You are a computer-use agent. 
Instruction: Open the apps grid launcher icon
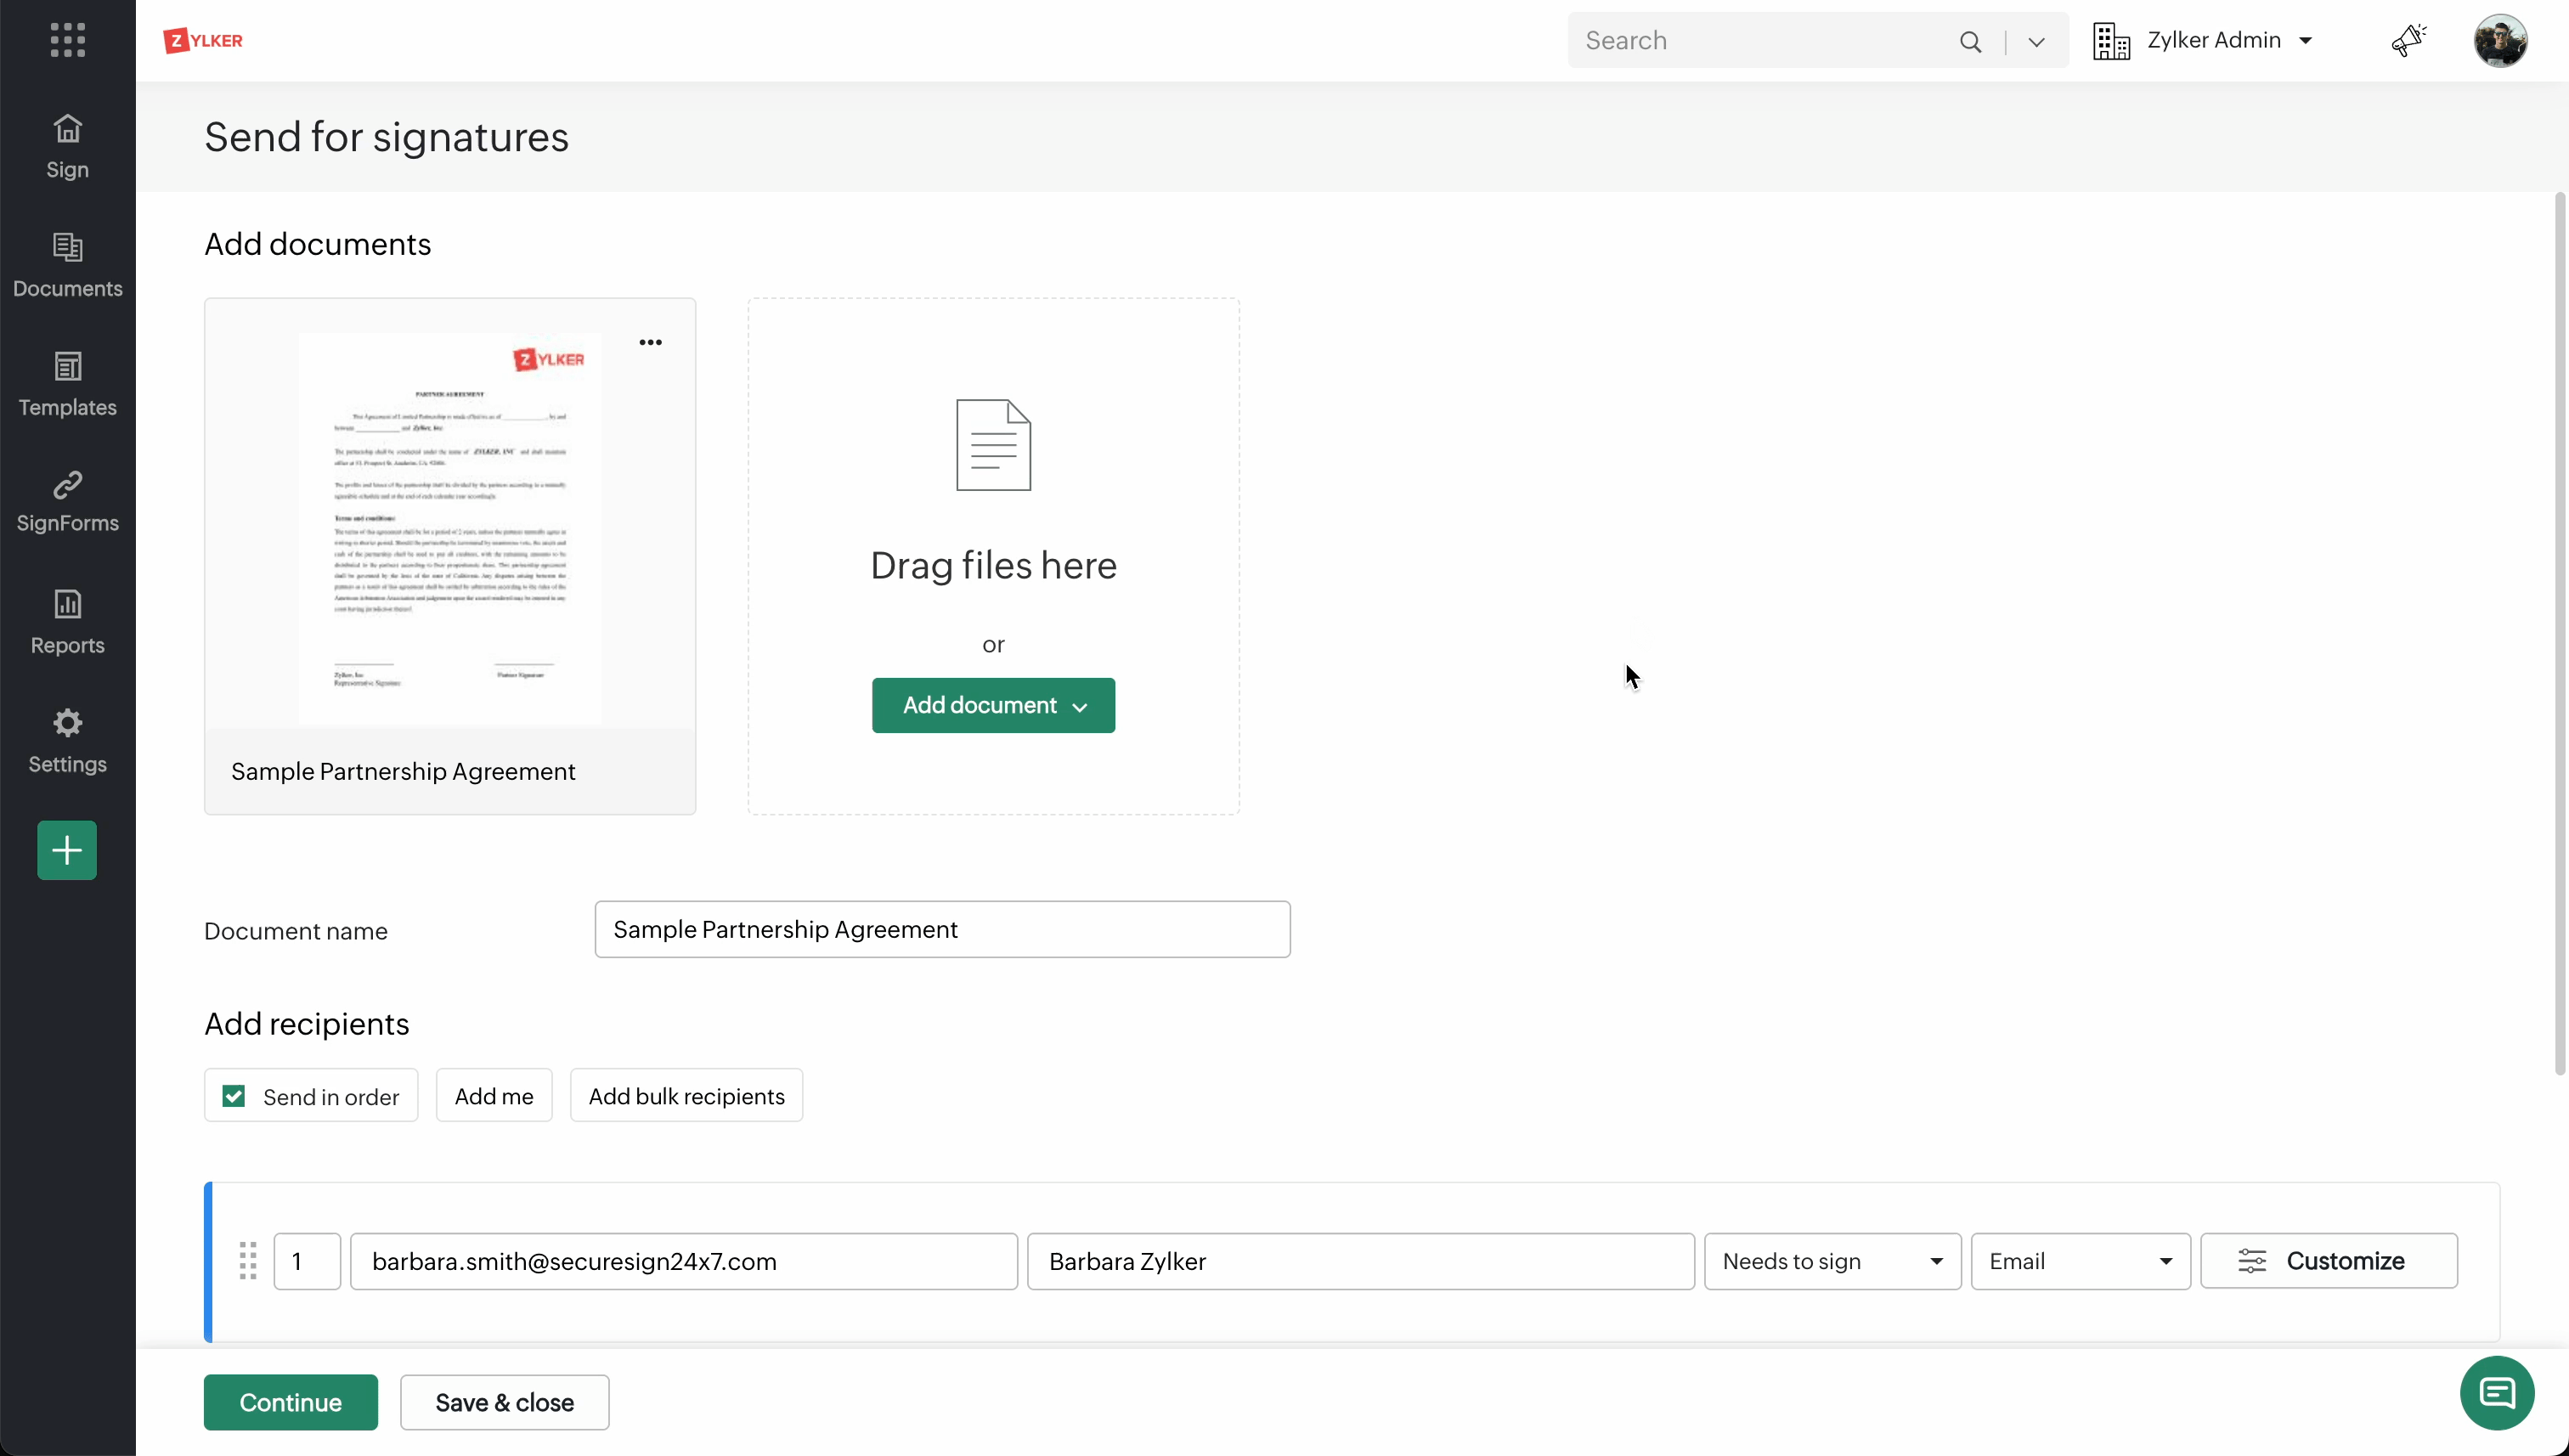click(67, 40)
